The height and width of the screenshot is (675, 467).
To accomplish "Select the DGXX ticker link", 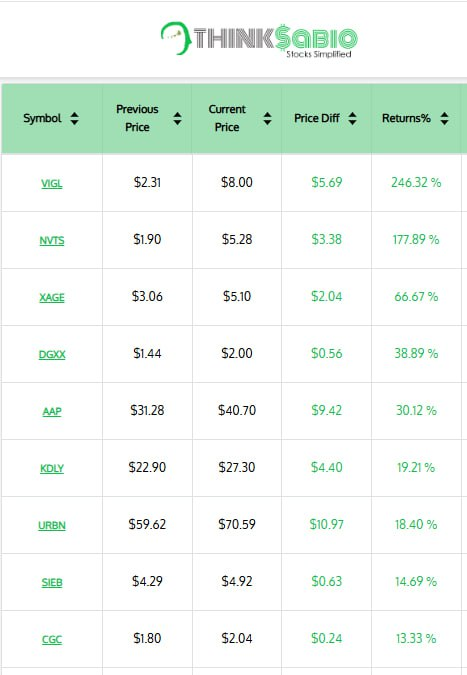I will pyautogui.click(x=52, y=355).
